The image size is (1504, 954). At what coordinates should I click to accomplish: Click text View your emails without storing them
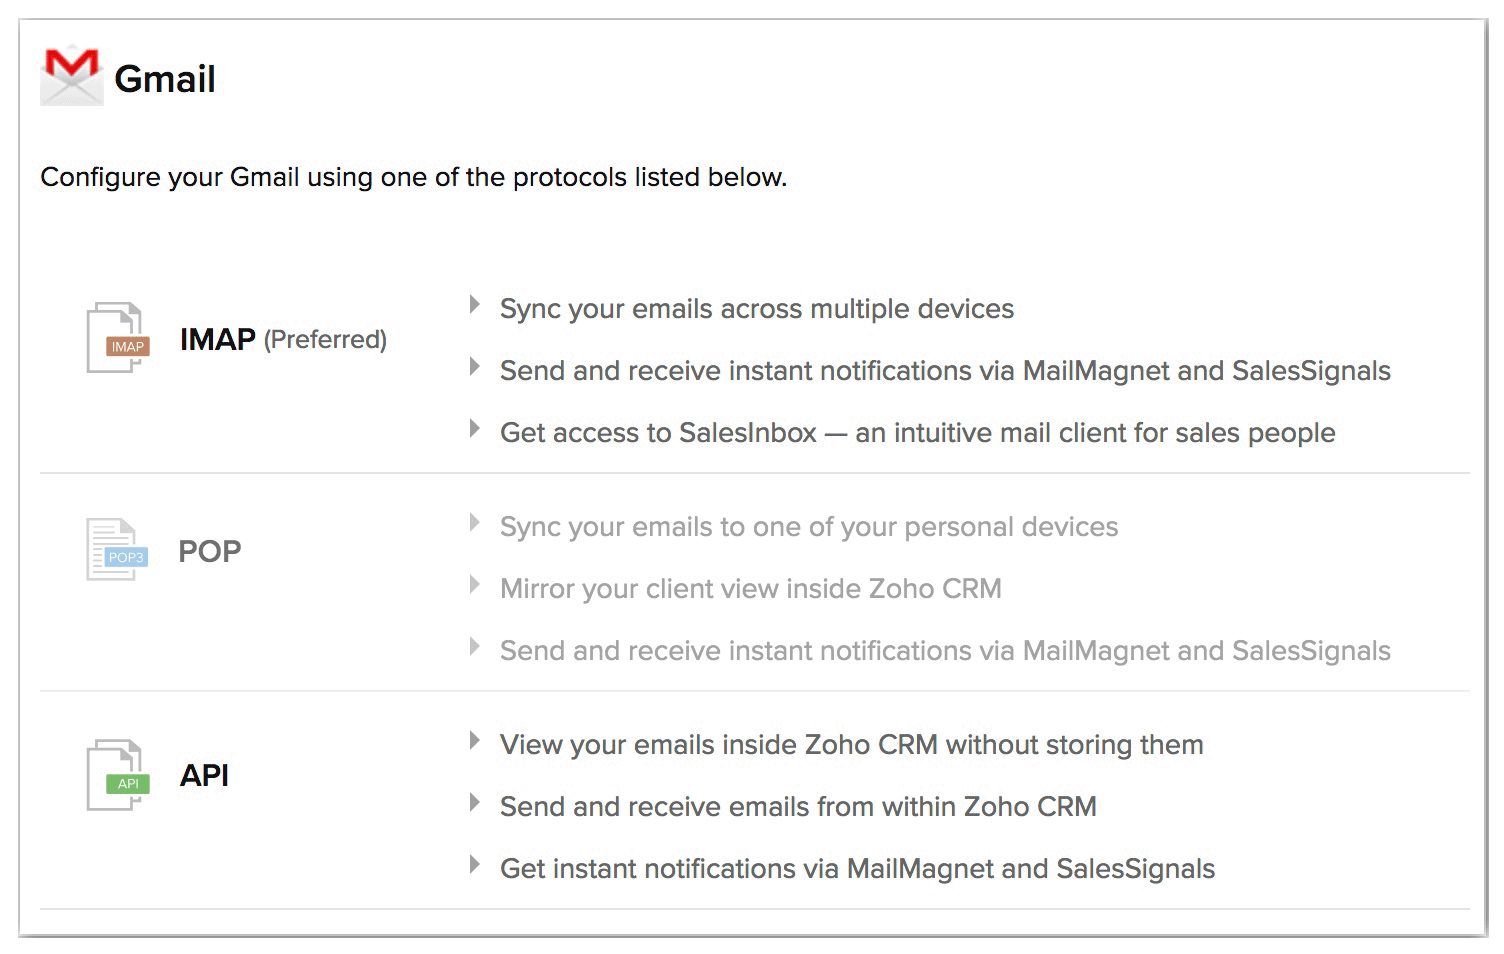pyautogui.click(x=851, y=745)
